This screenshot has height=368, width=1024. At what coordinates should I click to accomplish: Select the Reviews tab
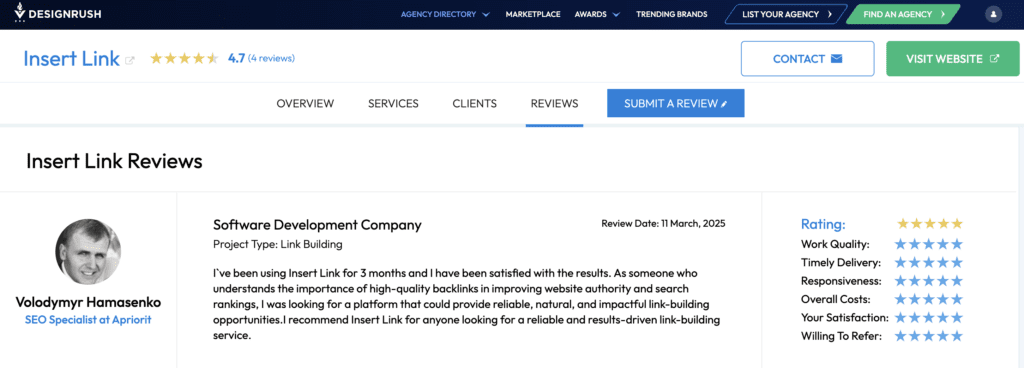pos(554,103)
